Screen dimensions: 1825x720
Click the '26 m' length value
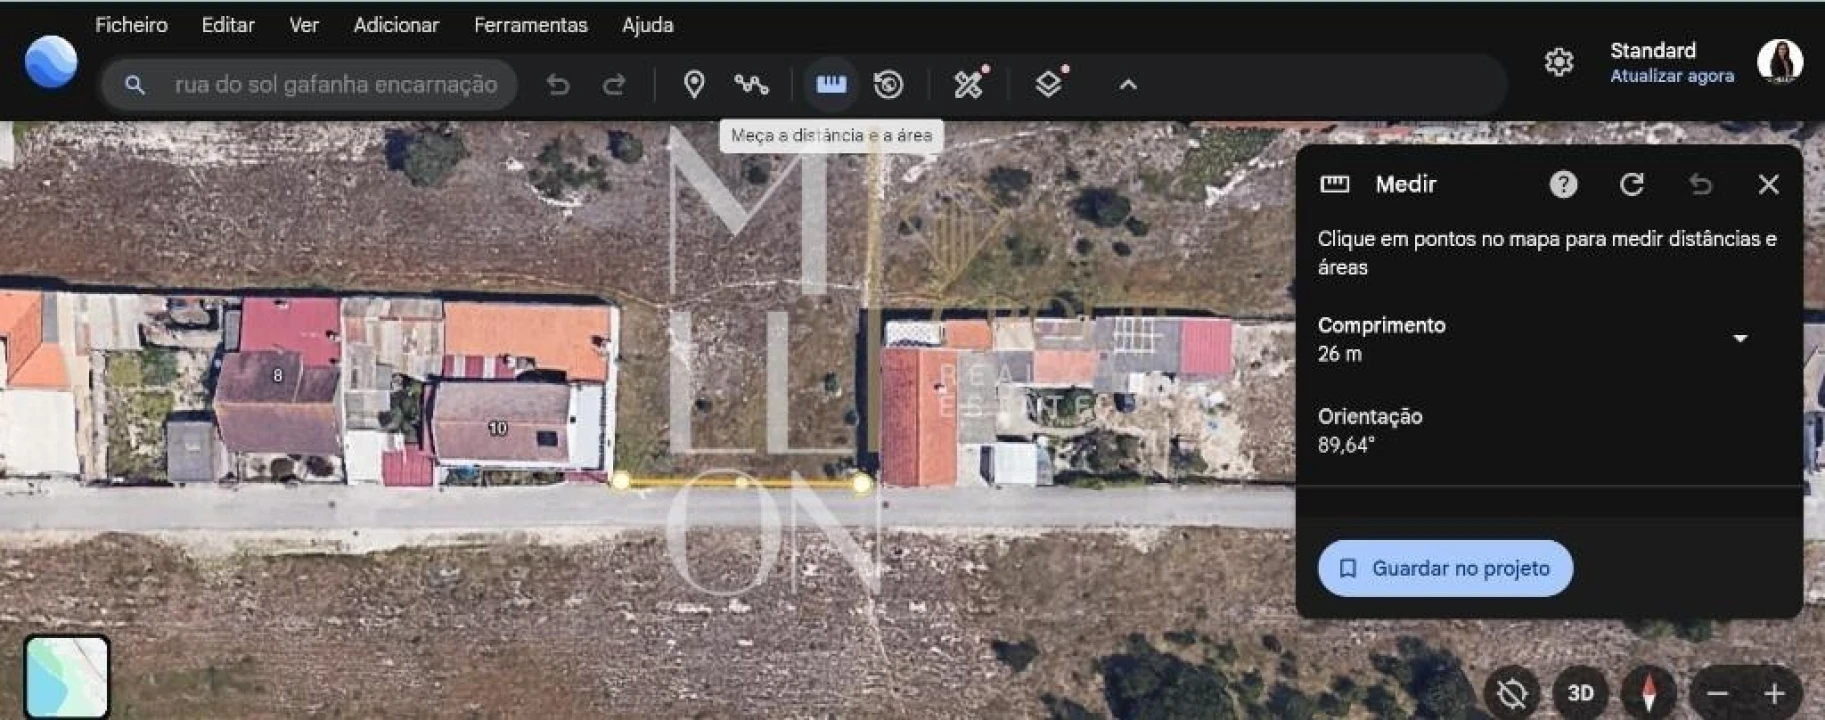click(1339, 354)
